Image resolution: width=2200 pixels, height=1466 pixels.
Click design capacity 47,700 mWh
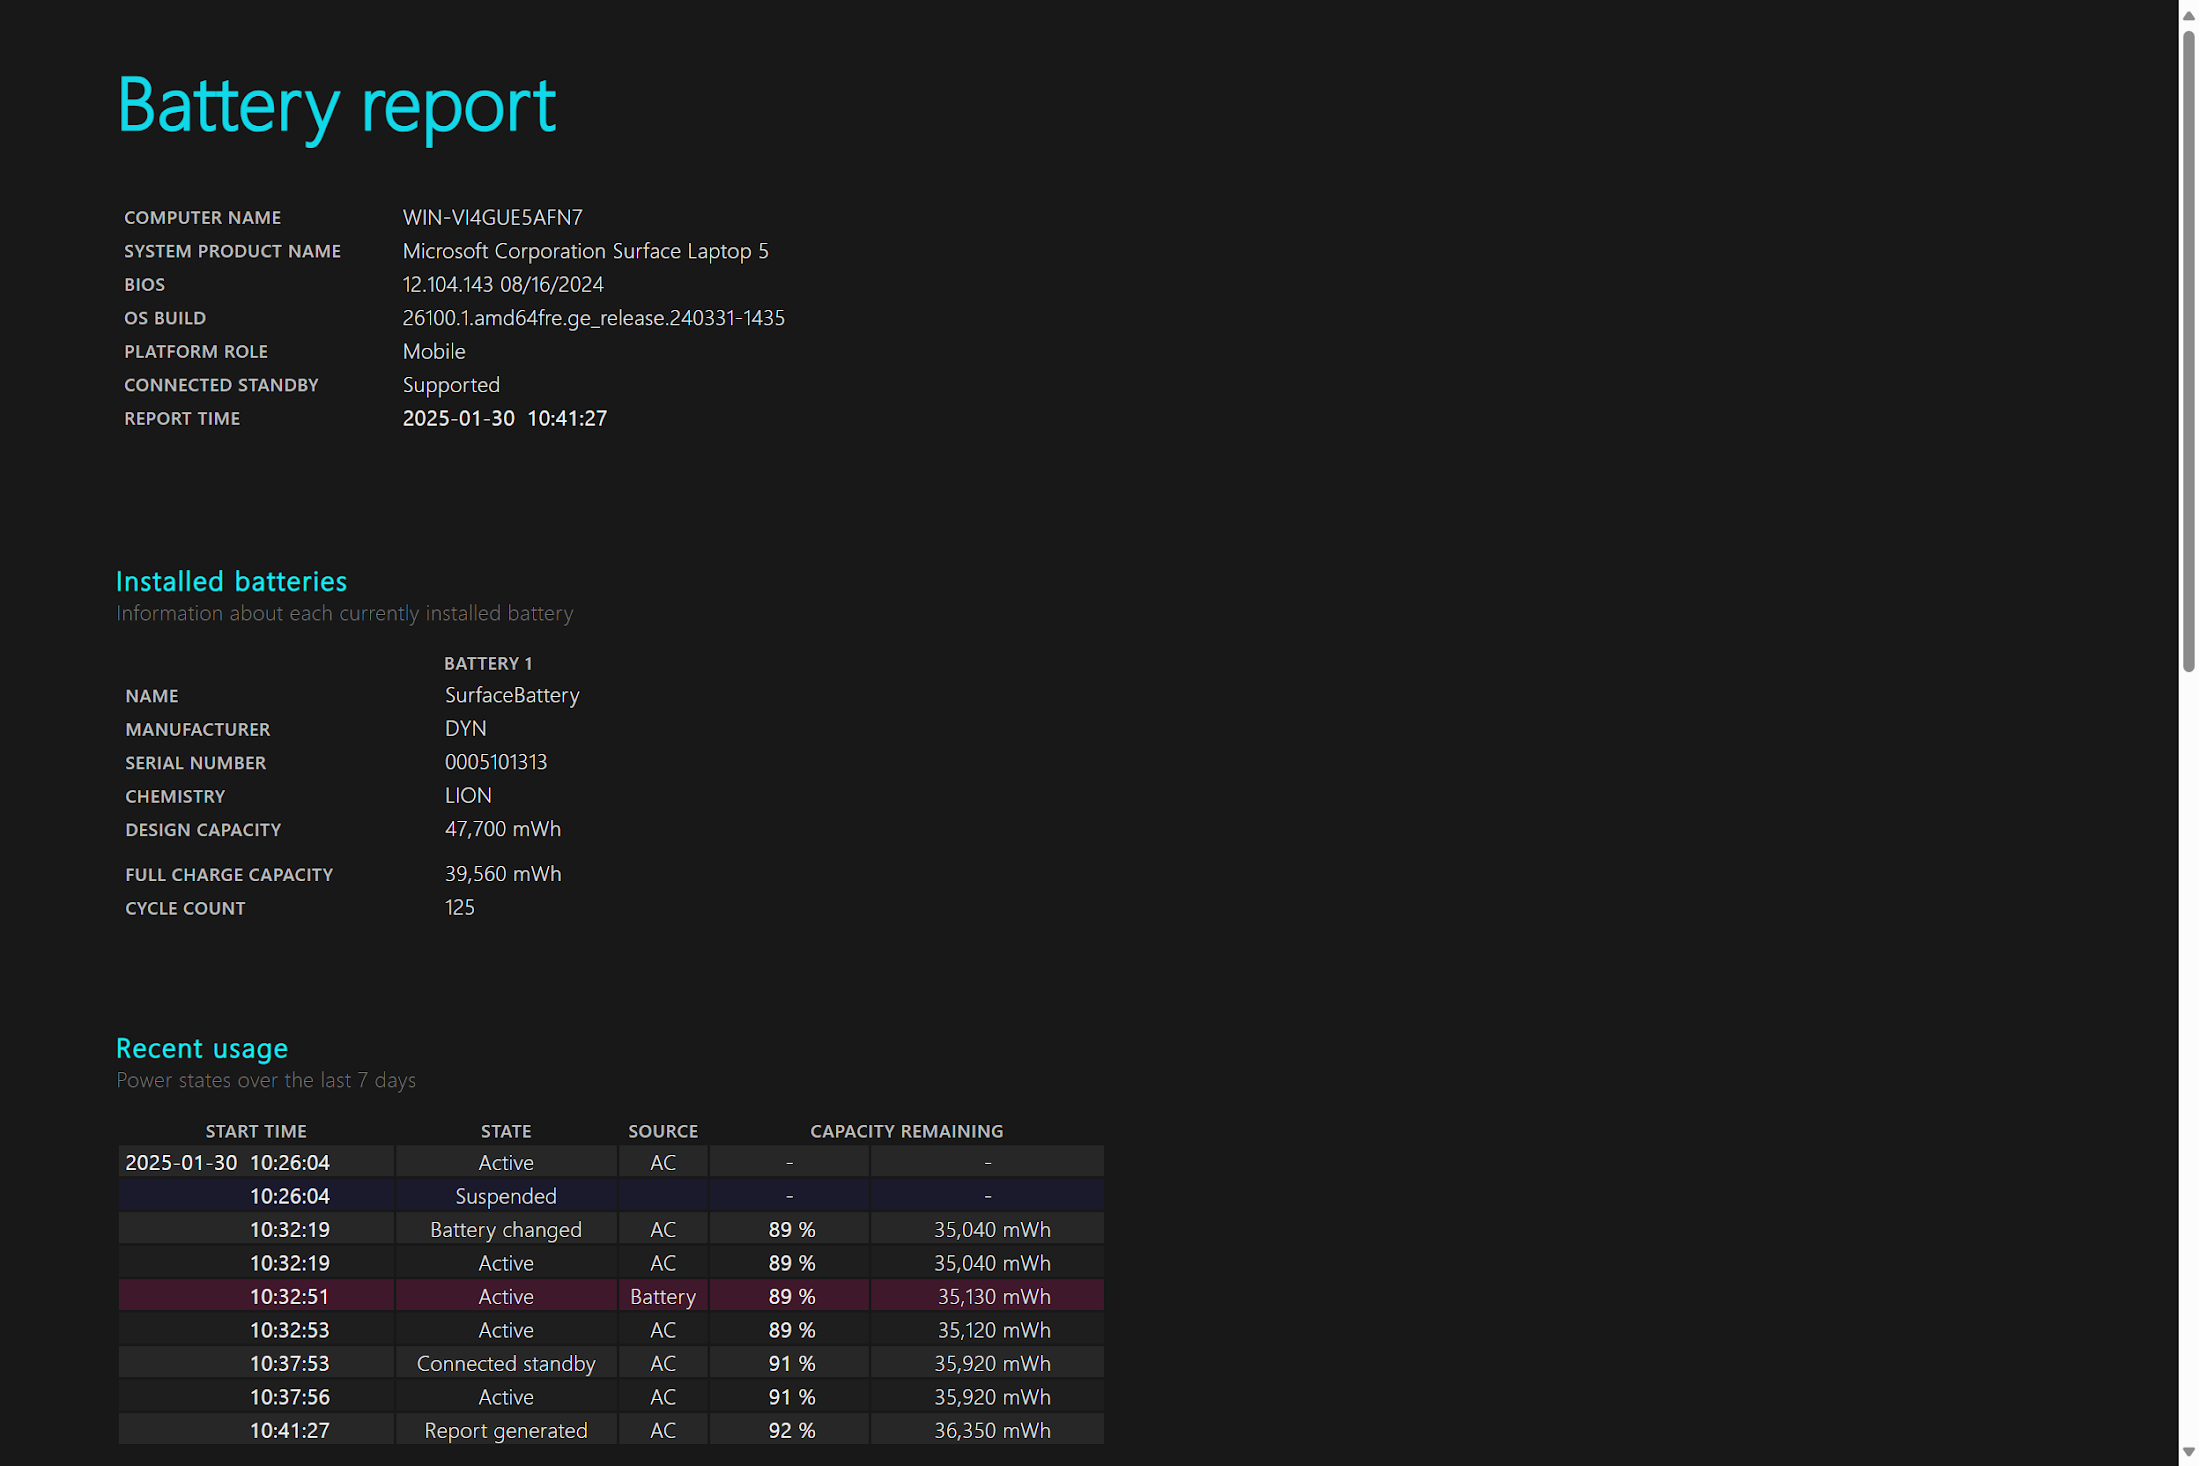pyautogui.click(x=503, y=829)
